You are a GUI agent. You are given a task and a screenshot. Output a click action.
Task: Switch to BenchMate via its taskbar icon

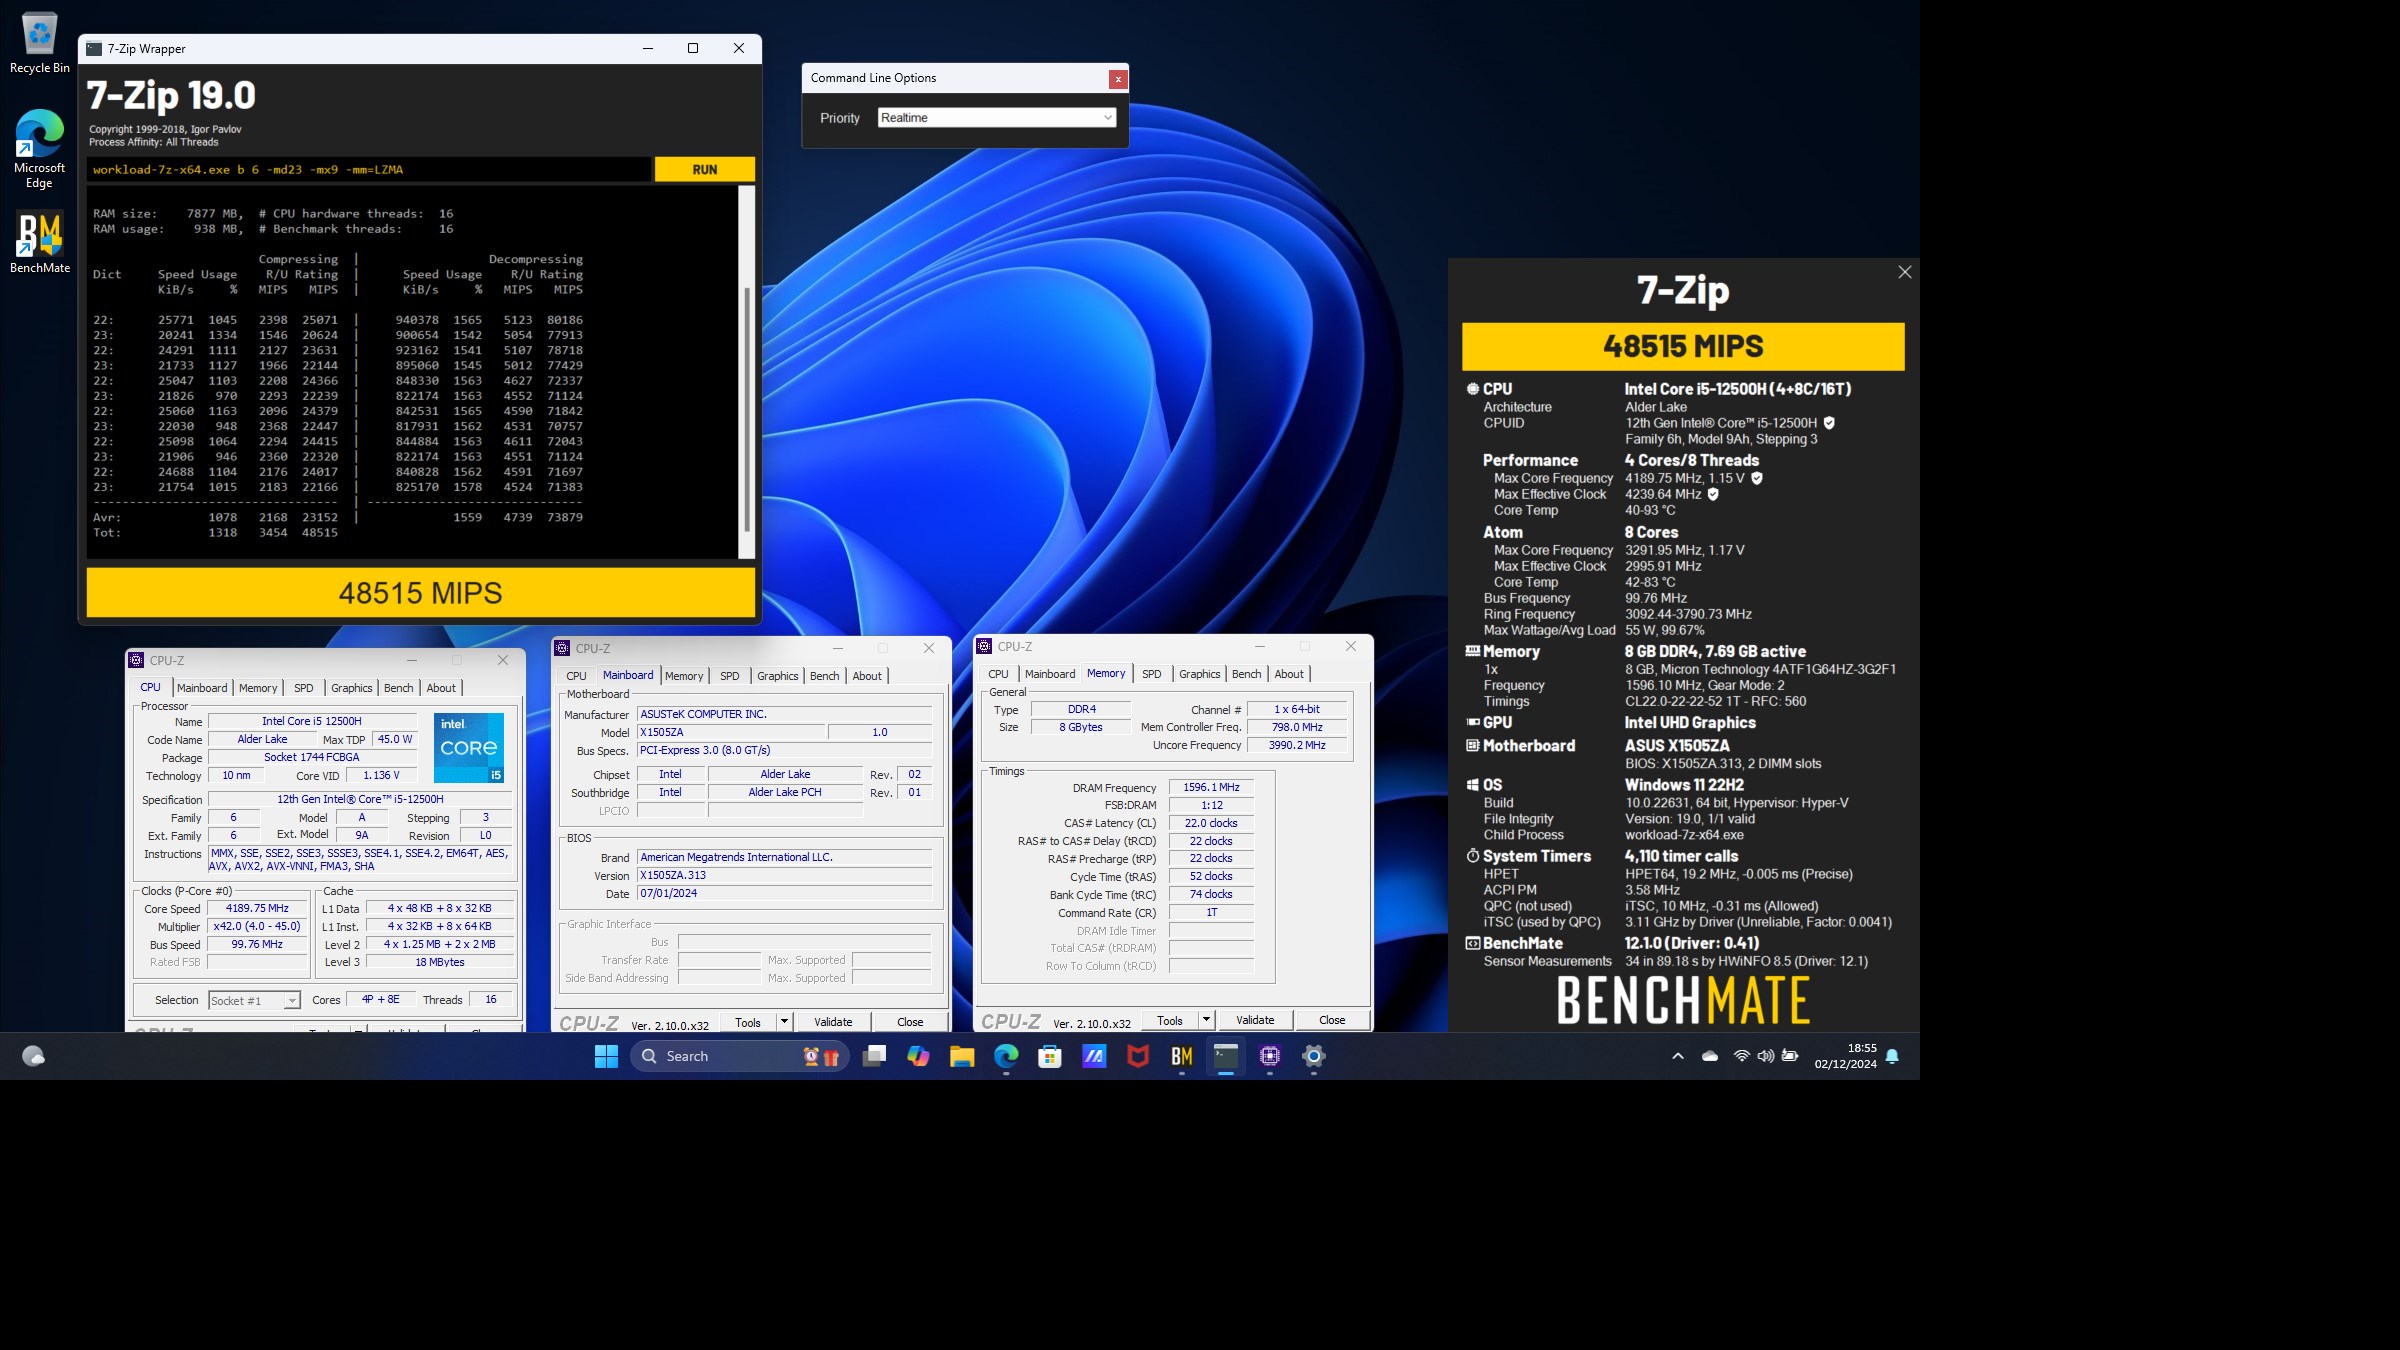point(1182,1056)
